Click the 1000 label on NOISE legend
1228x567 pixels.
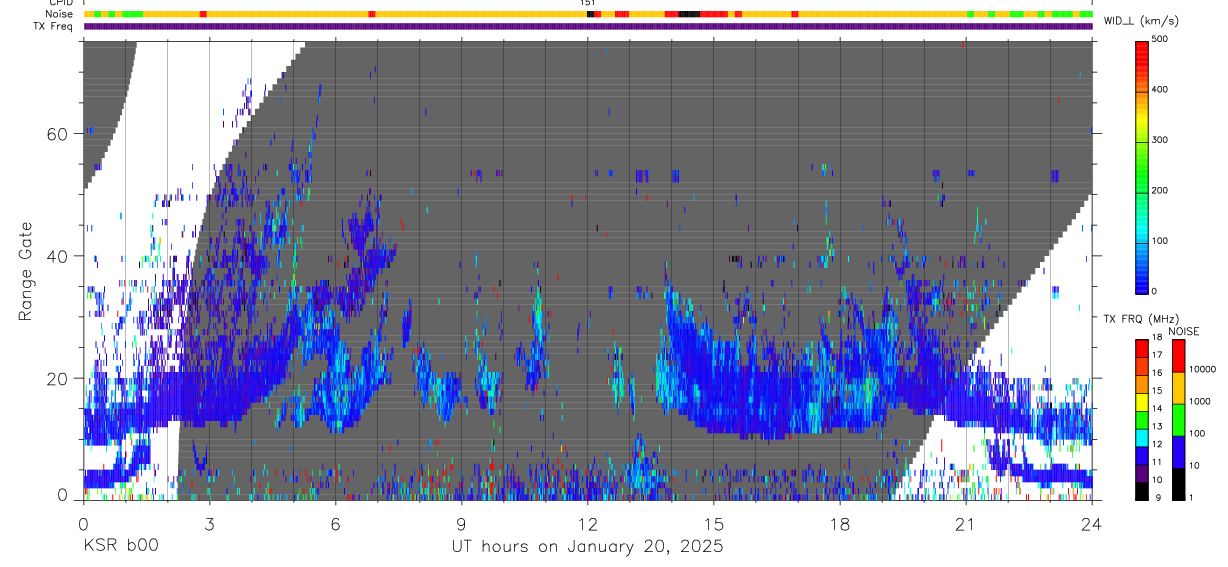(1199, 401)
